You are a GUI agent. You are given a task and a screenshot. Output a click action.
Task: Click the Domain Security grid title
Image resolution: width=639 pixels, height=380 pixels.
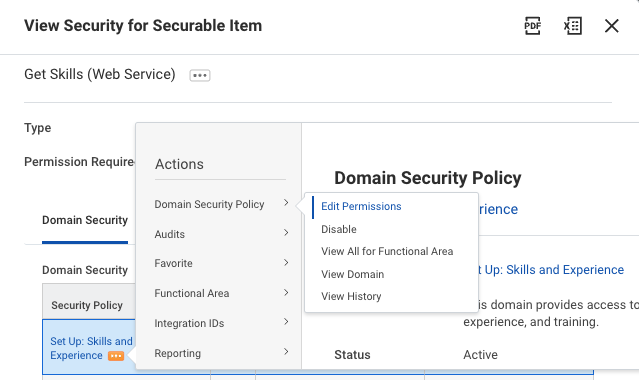[x=85, y=270]
